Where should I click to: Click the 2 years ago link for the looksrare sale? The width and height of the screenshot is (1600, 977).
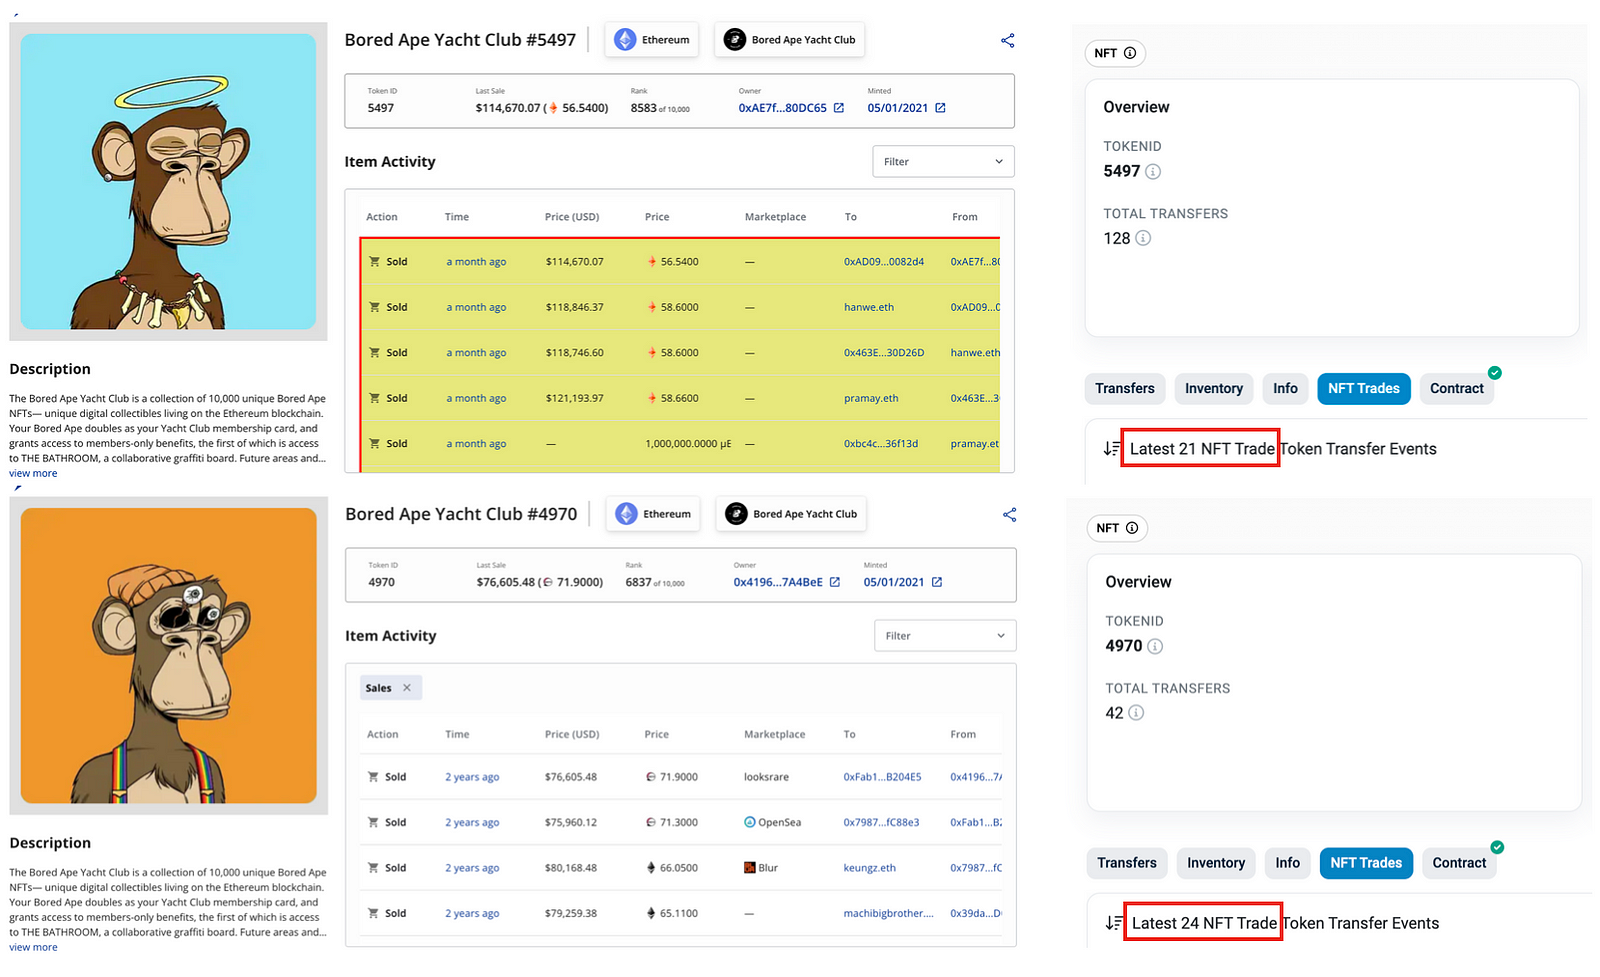pos(471,776)
